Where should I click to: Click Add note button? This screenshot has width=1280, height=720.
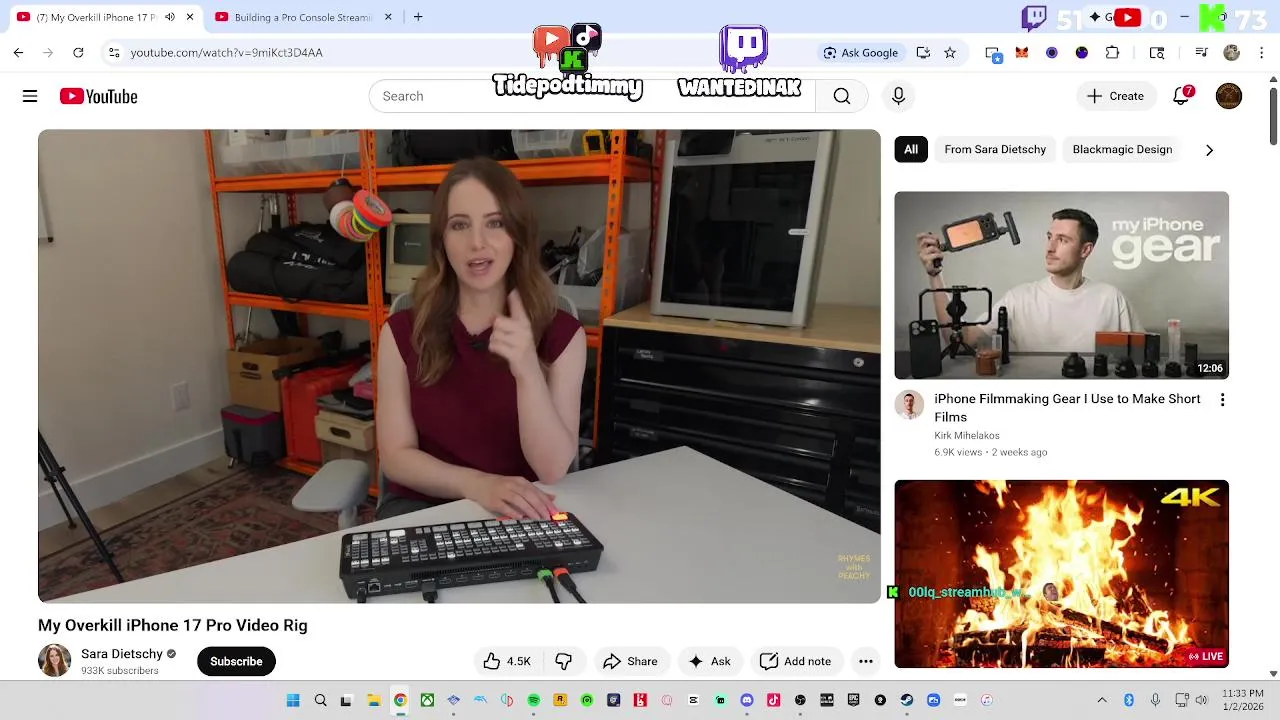[796, 661]
